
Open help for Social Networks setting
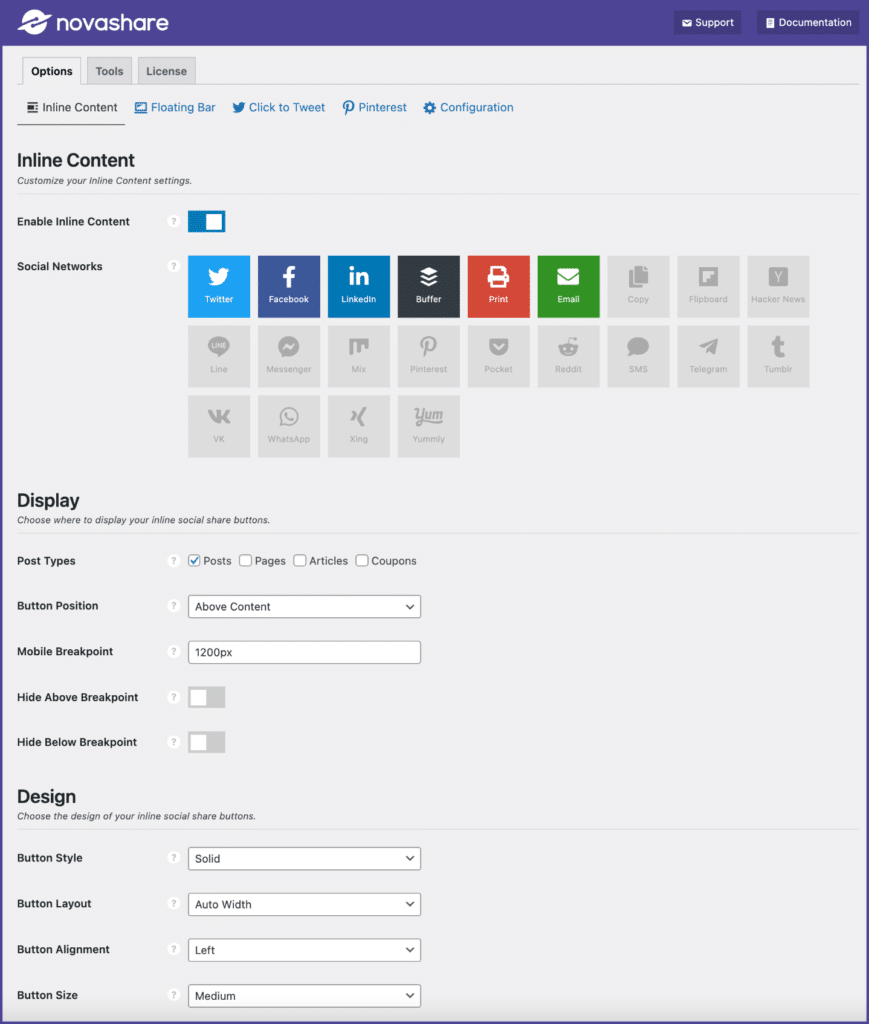pyautogui.click(x=173, y=266)
